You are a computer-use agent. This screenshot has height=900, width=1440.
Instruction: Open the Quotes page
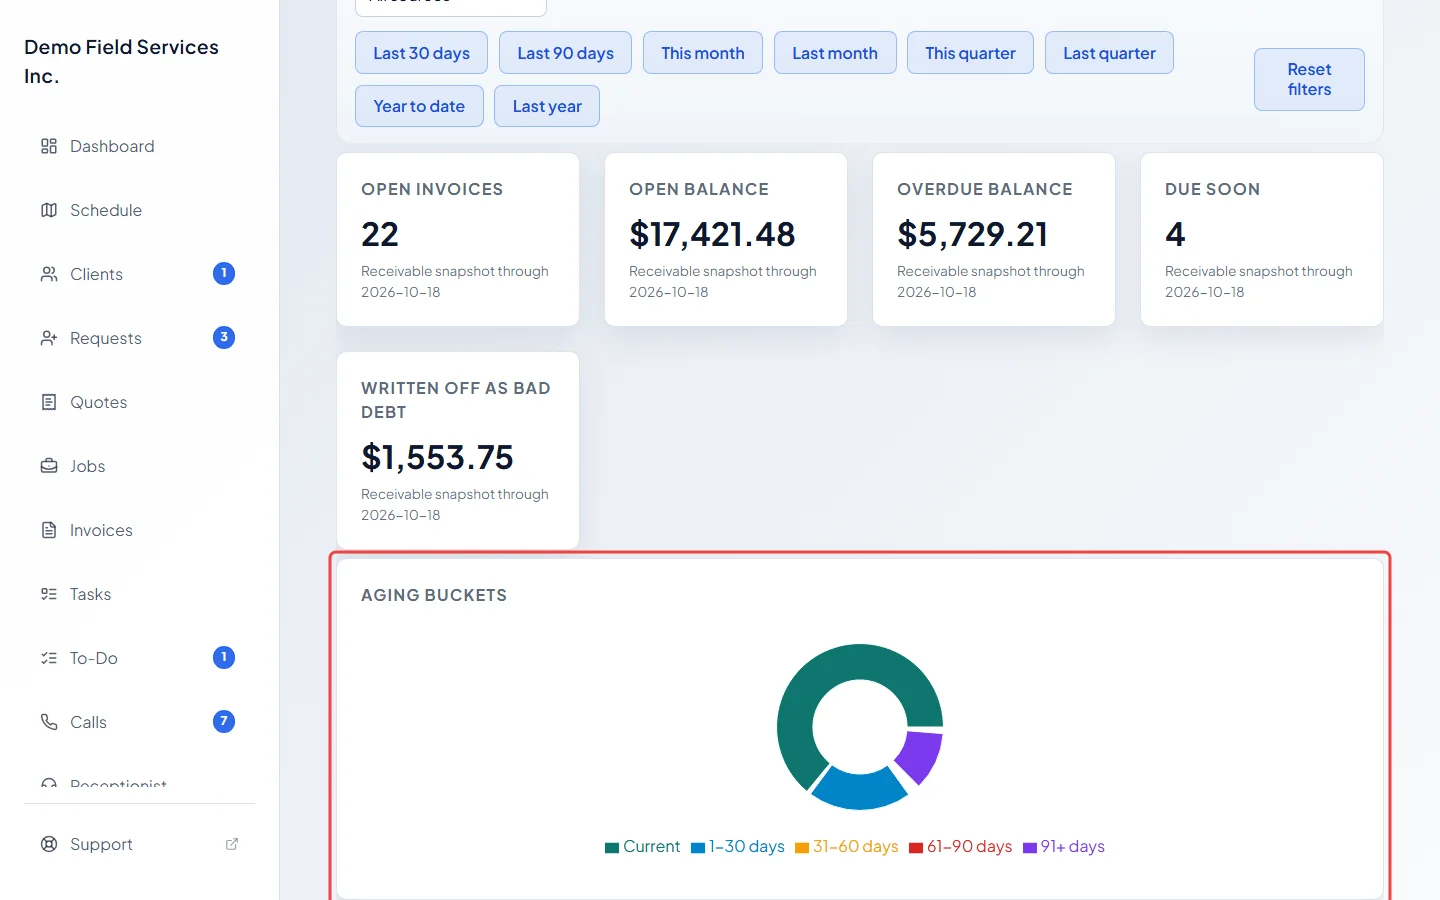[x=140, y=402]
